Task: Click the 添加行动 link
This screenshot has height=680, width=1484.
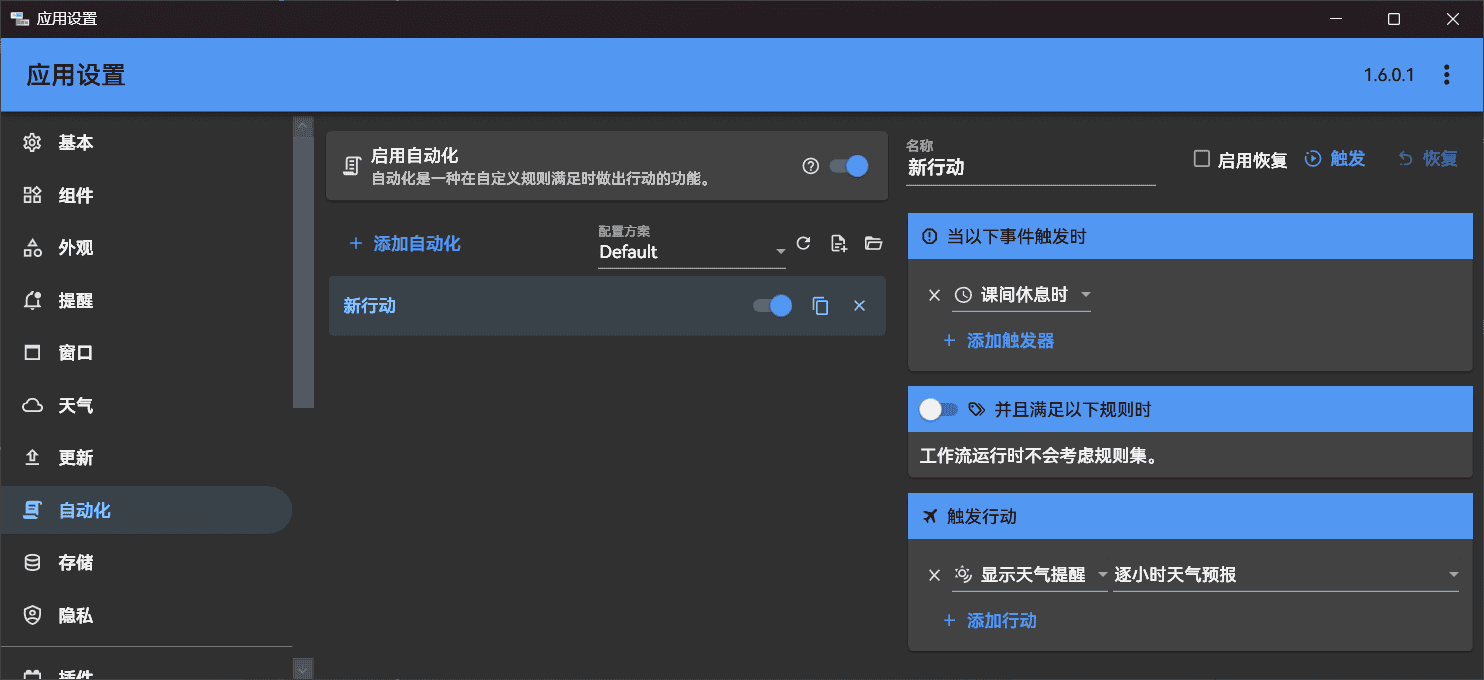Action: click(1001, 620)
